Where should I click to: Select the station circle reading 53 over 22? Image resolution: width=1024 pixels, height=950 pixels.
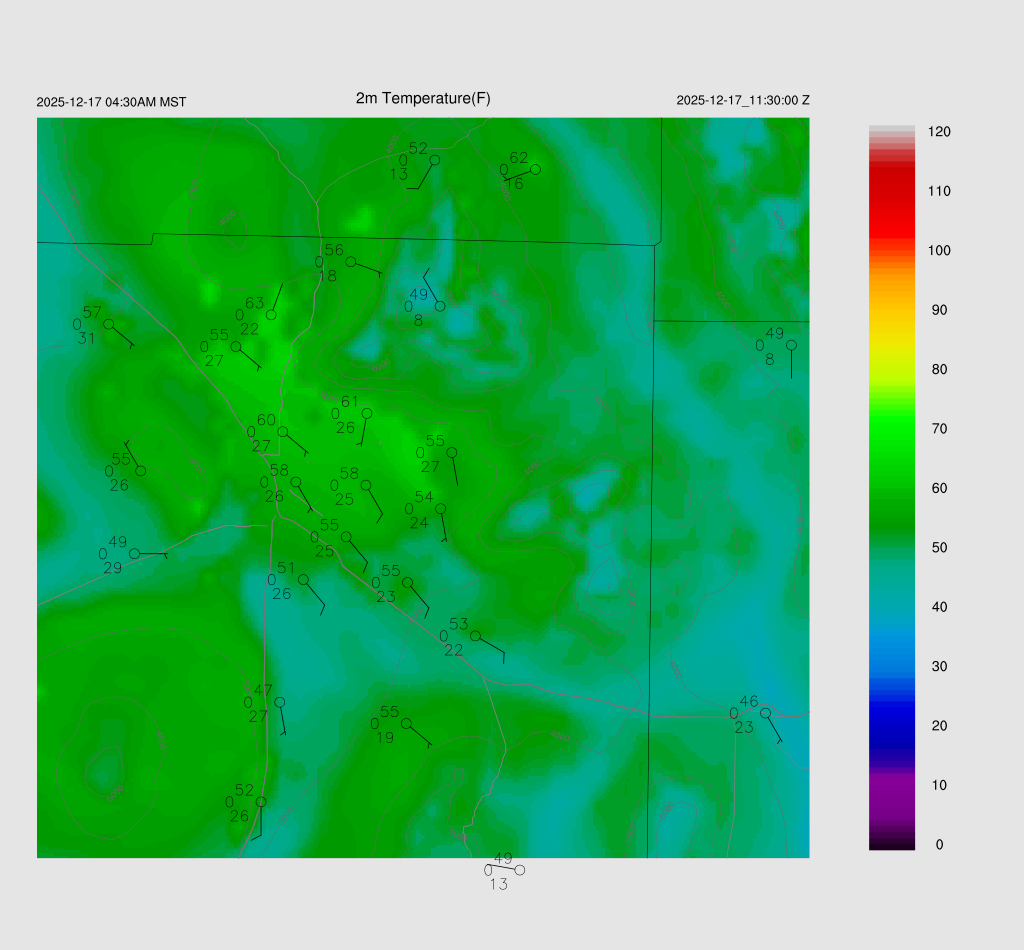click(x=475, y=636)
